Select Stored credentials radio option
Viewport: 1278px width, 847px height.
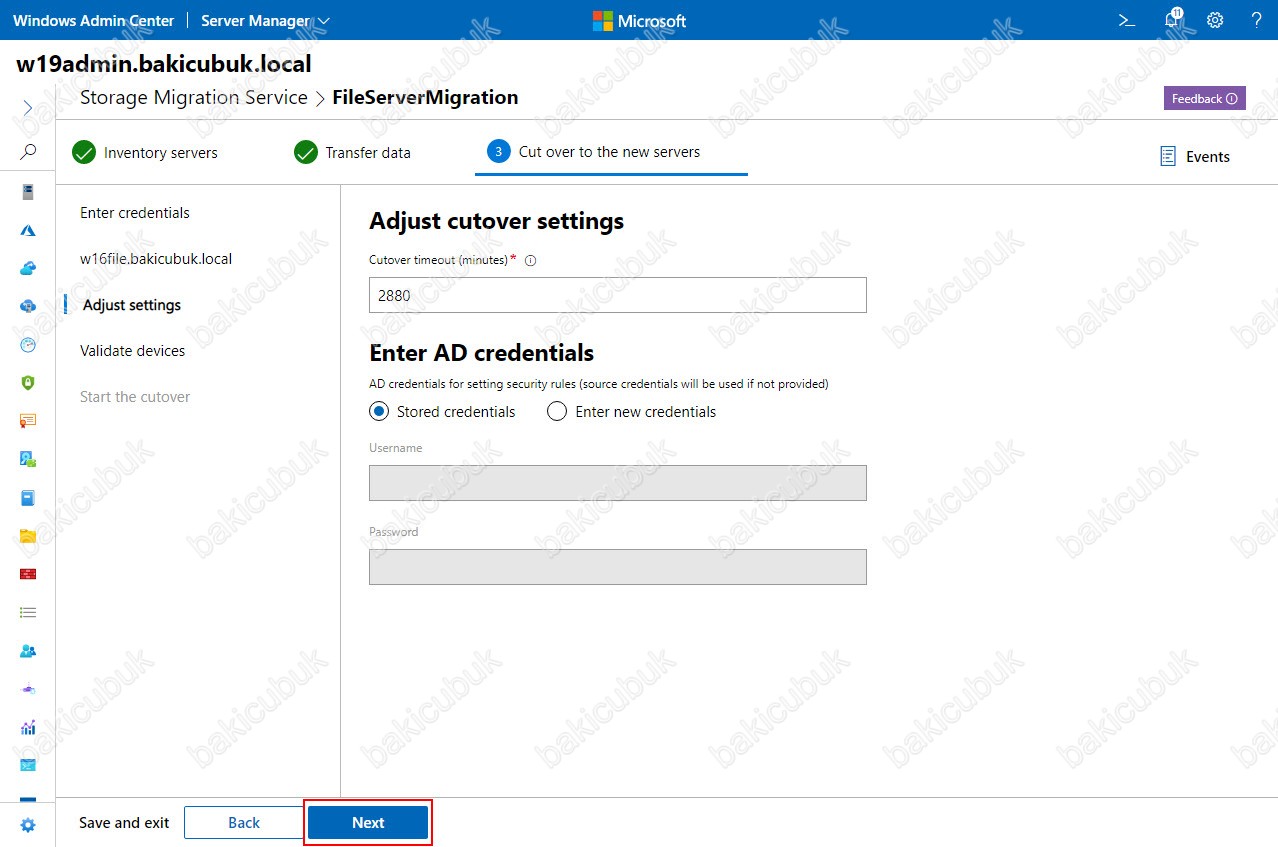tap(443, 411)
